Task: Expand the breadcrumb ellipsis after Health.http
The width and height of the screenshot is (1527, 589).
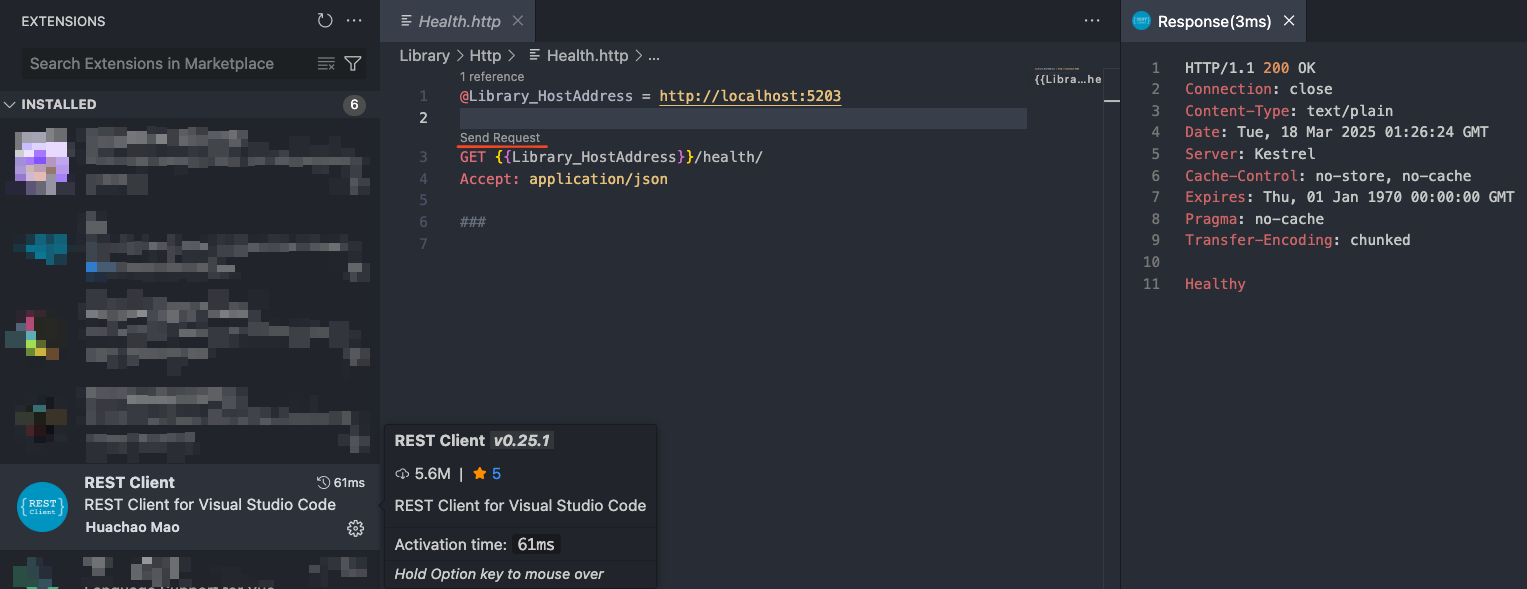Action: point(654,55)
